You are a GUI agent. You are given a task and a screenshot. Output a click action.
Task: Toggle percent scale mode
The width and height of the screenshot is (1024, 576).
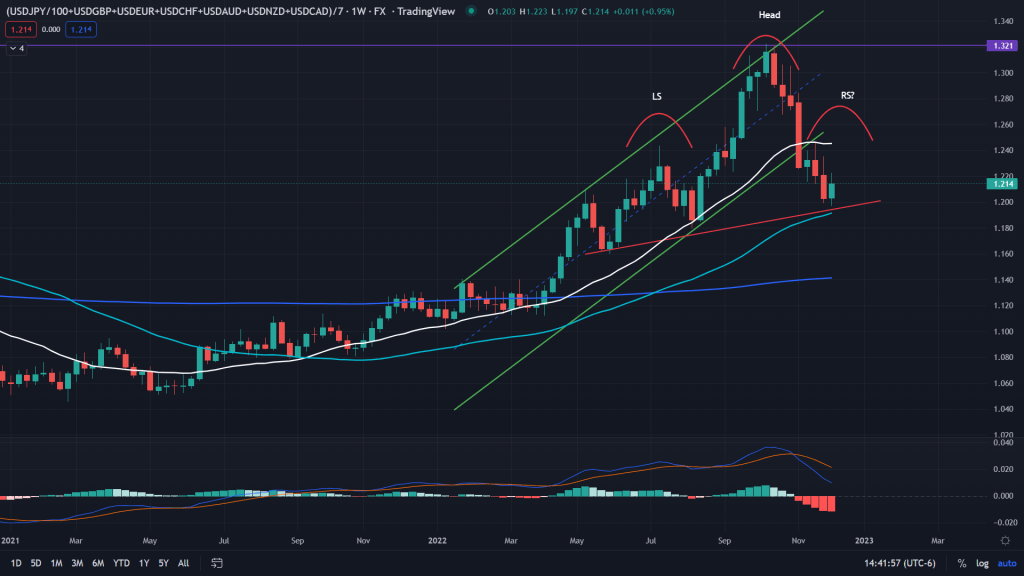[961, 563]
